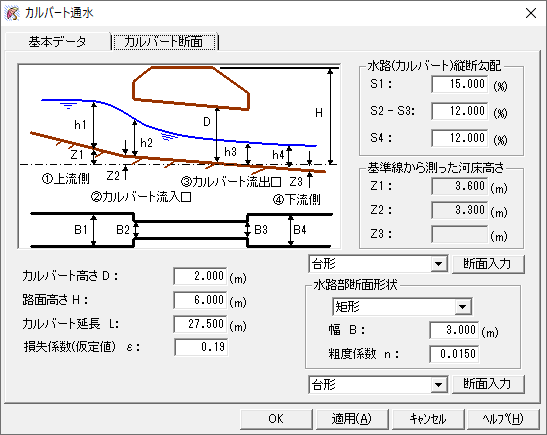This screenshot has height=435, width=547.
Task: Expand the 矩形 section shape dropdown
Action: (x=463, y=307)
